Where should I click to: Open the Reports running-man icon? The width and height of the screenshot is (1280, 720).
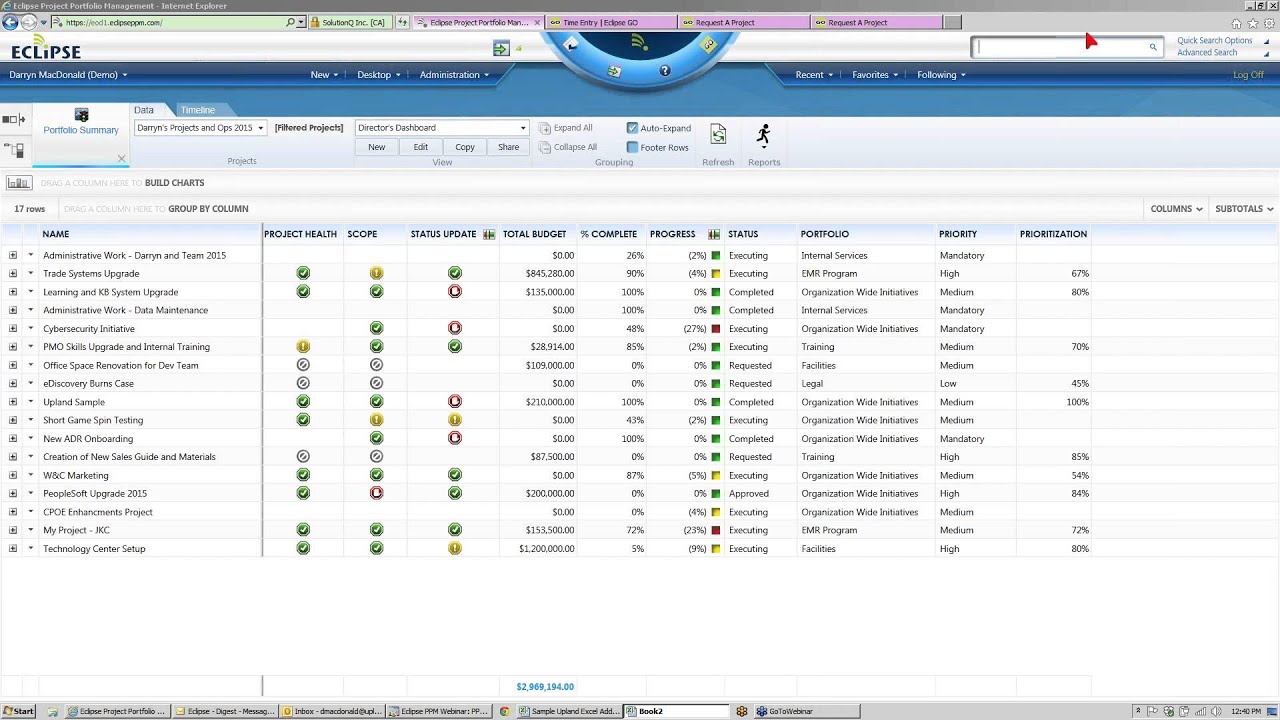click(x=764, y=135)
